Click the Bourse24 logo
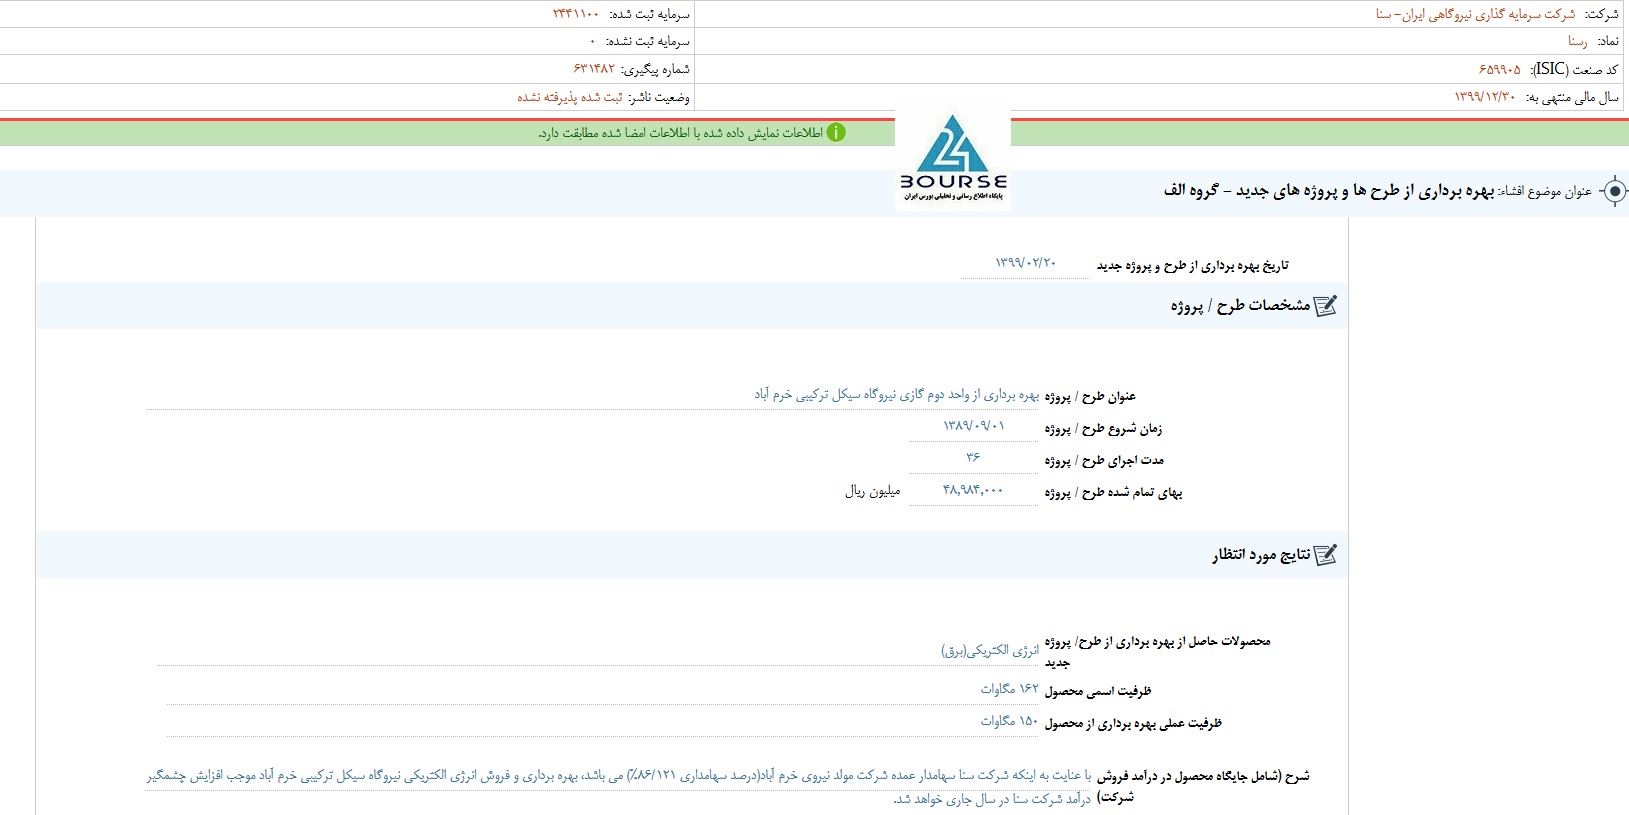 click(953, 160)
